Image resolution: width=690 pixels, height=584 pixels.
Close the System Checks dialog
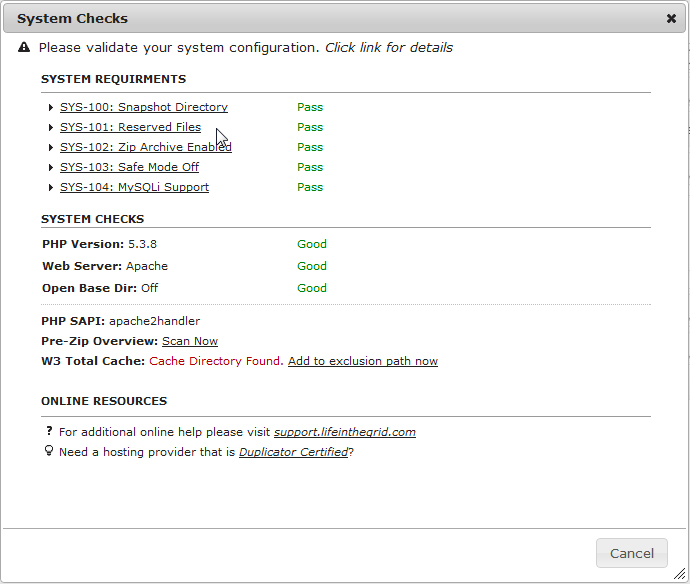click(671, 18)
